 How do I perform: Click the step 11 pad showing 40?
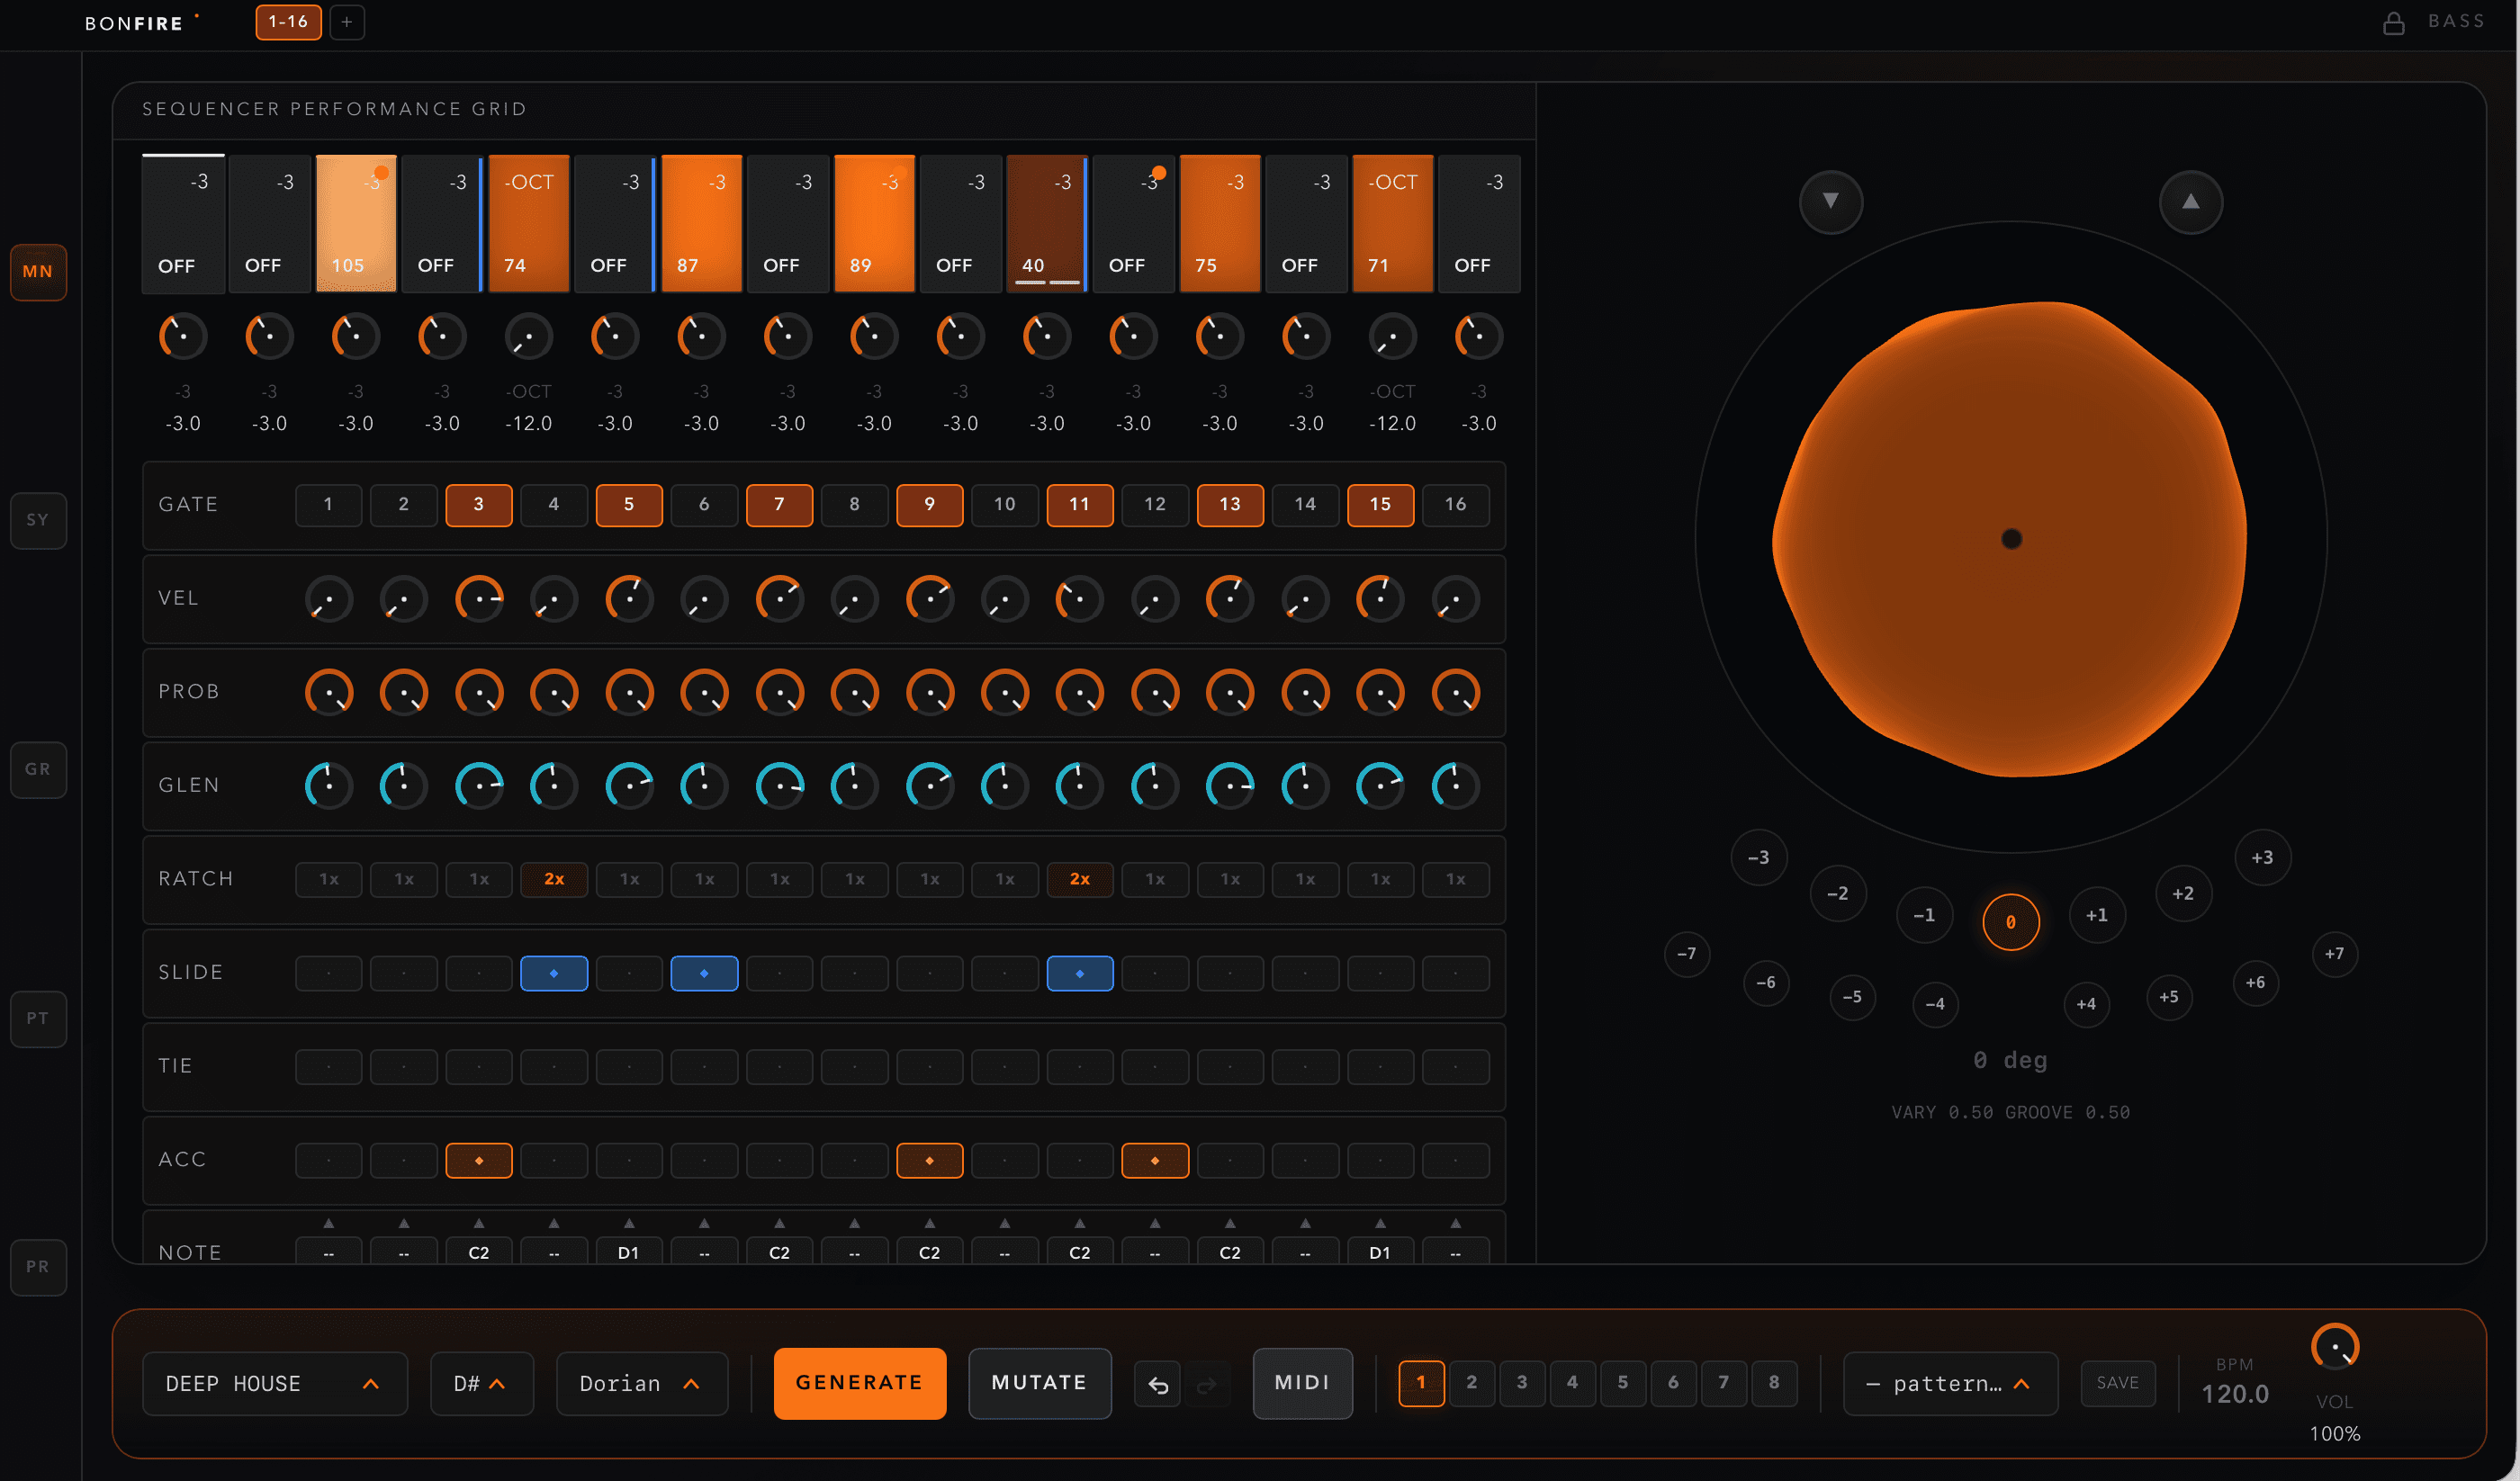tap(1046, 223)
